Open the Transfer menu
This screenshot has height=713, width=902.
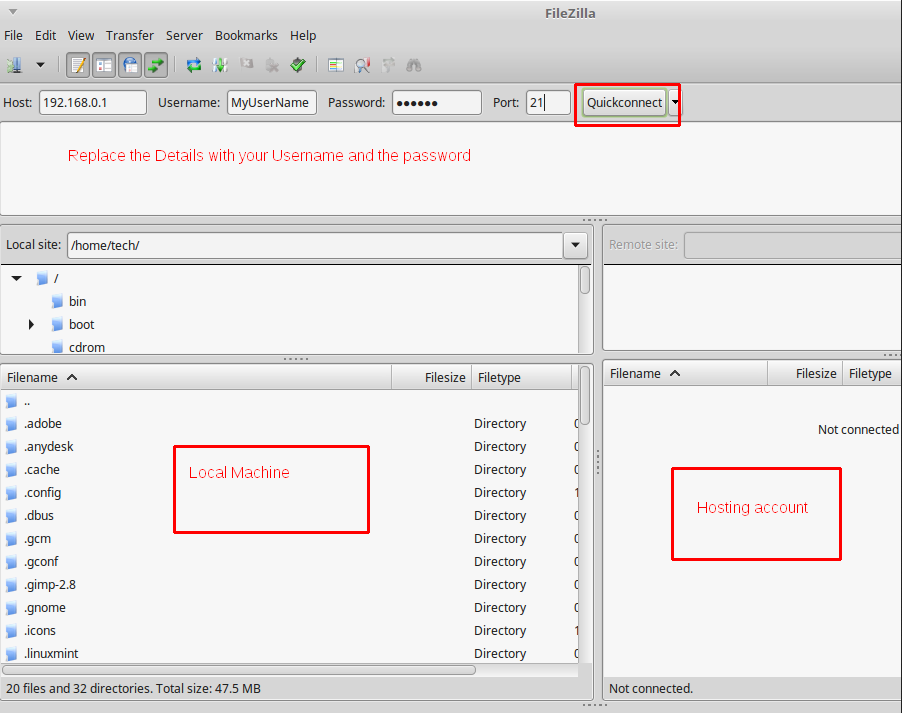tap(129, 36)
